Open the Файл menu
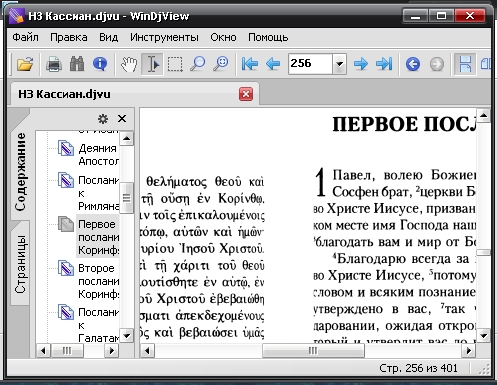Image resolution: width=497 pixels, height=385 pixels. (25, 37)
